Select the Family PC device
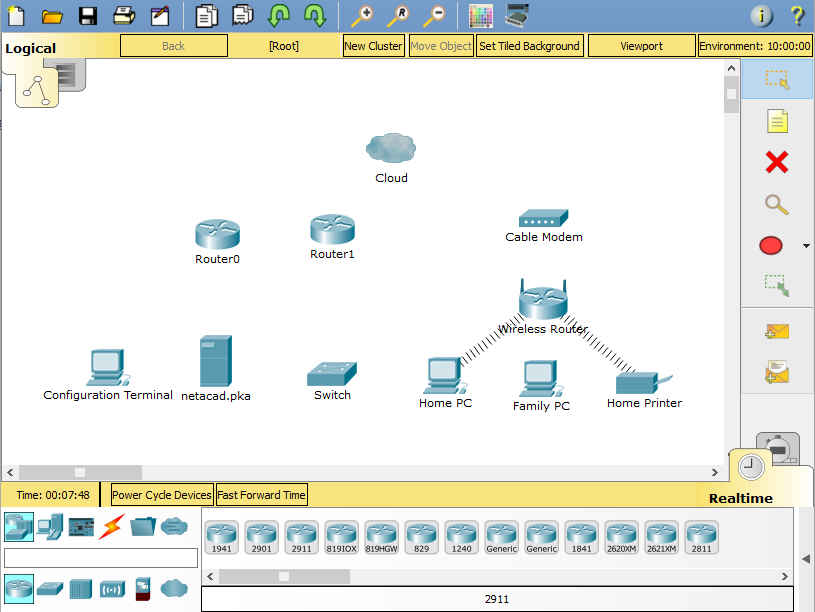The width and height of the screenshot is (815, 612). click(541, 379)
